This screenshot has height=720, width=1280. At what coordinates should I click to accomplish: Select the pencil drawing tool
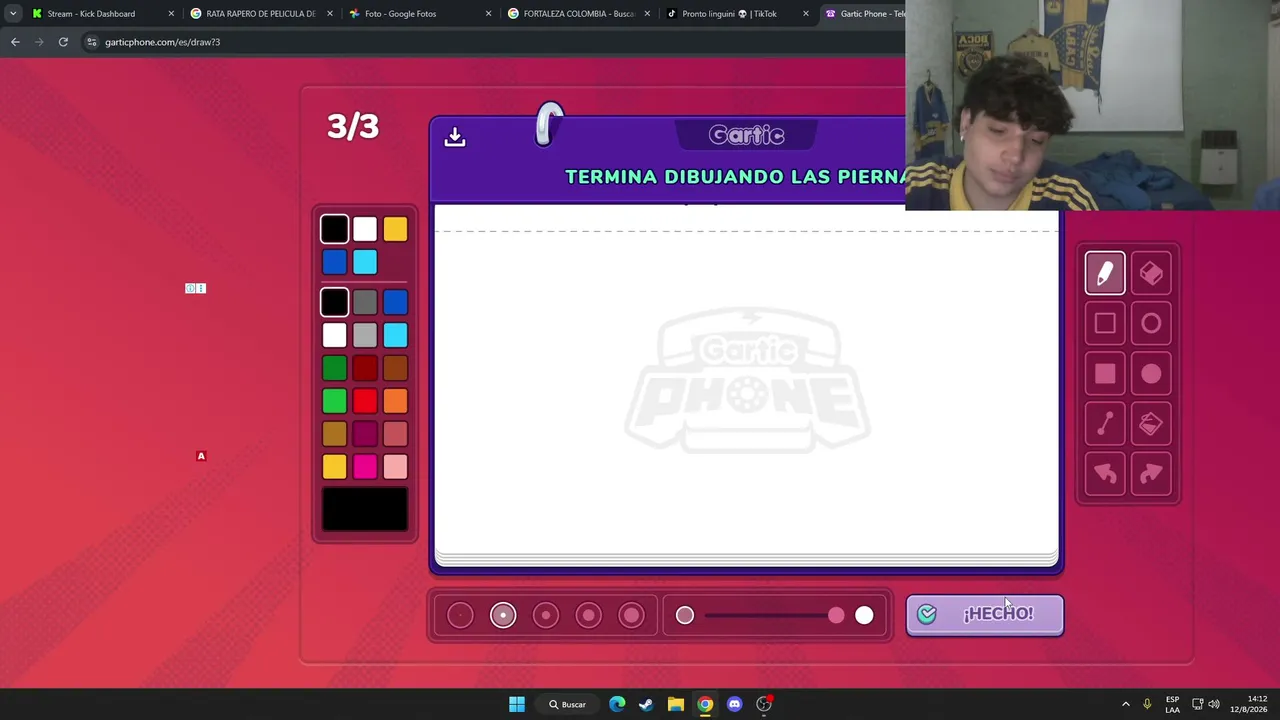coord(1105,273)
